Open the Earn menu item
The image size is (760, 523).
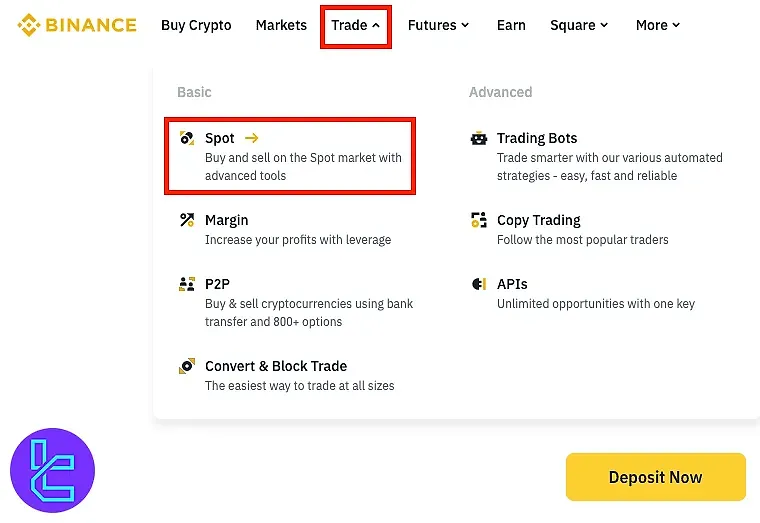click(511, 26)
